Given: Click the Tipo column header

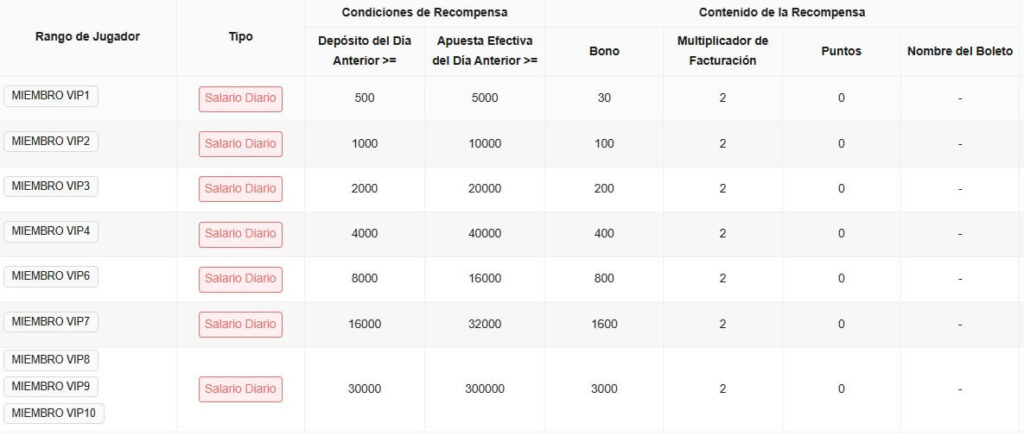Looking at the screenshot, I should click(x=240, y=37).
